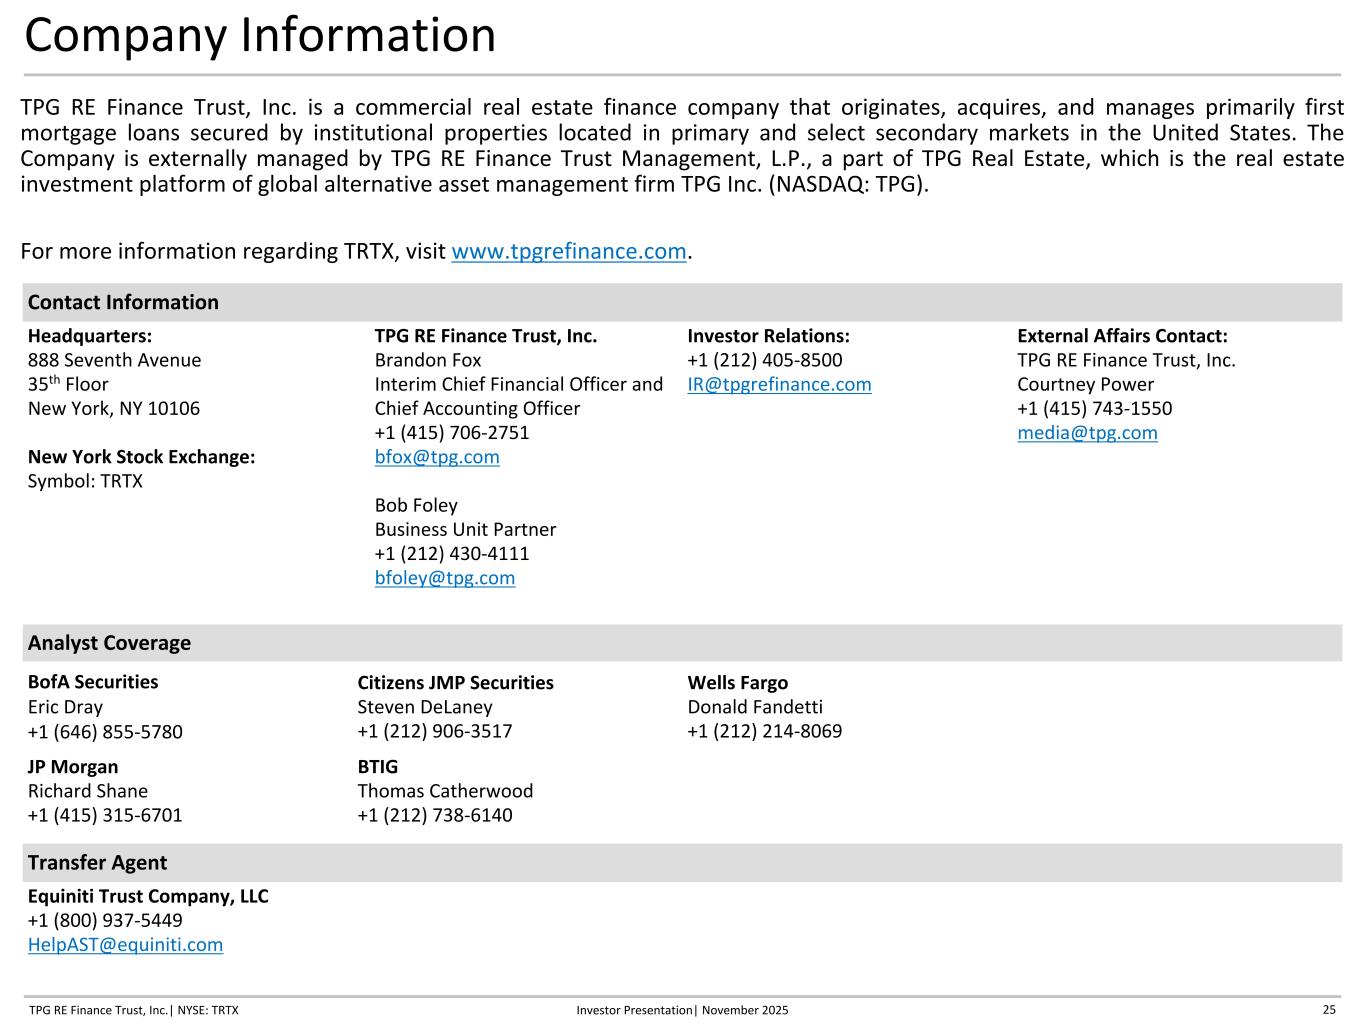The width and height of the screenshot is (1365, 1024).
Task: Click phone number +1 (800) 937-5449
Action: (x=105, y=920)
